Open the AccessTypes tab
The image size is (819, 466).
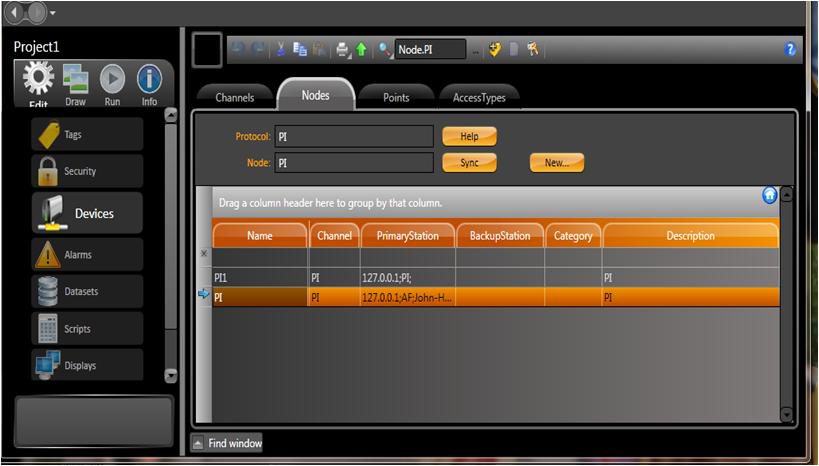478,97
